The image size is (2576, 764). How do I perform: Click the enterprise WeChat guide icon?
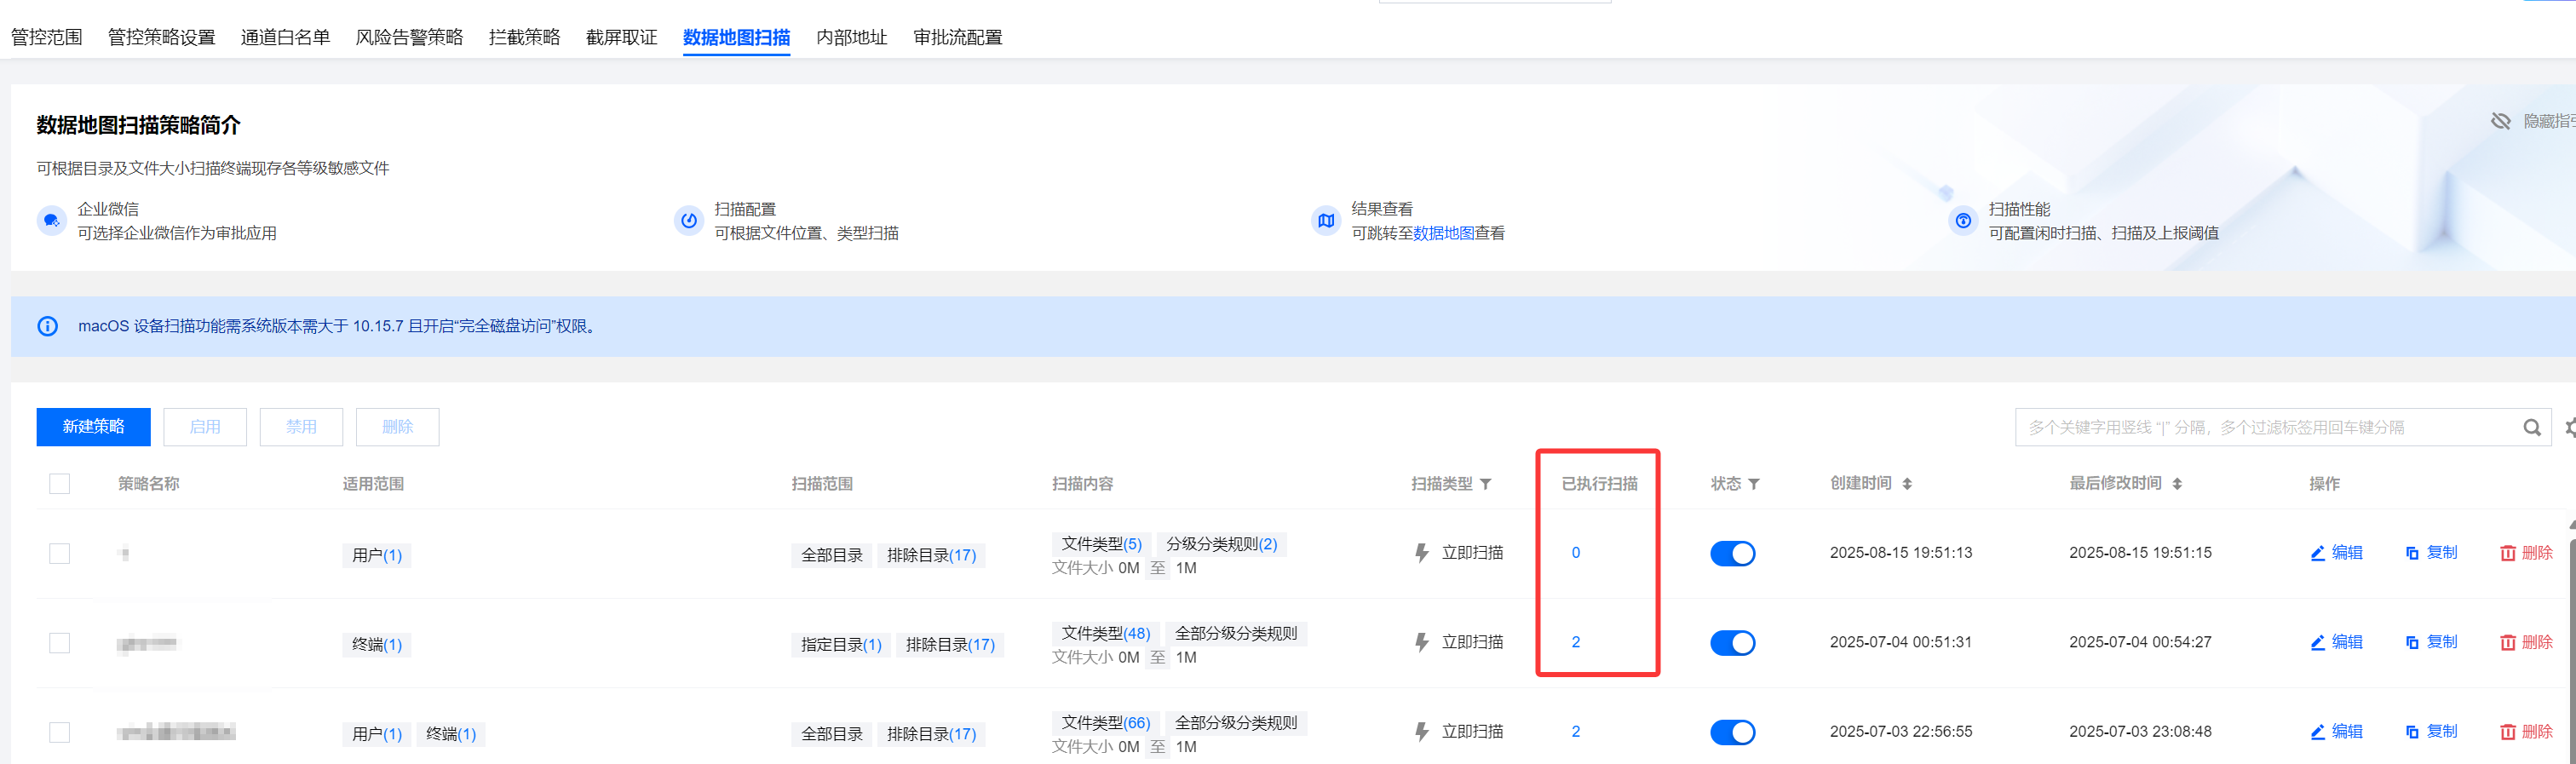(x=51, y=221)
